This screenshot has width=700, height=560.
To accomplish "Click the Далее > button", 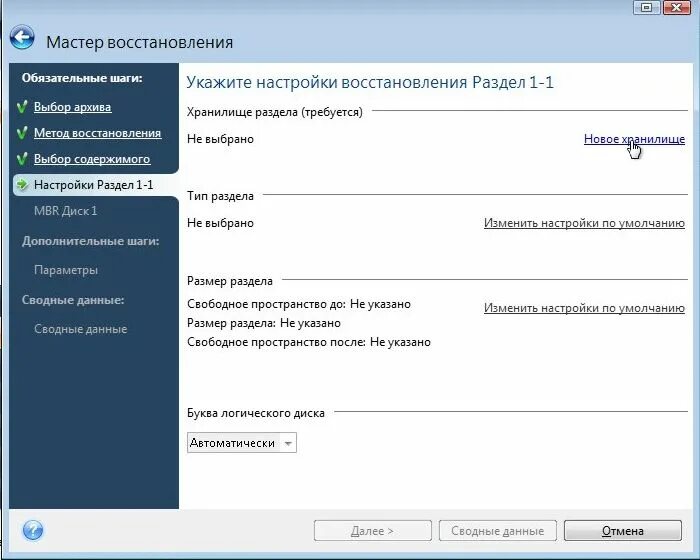I will pos(373,531).
